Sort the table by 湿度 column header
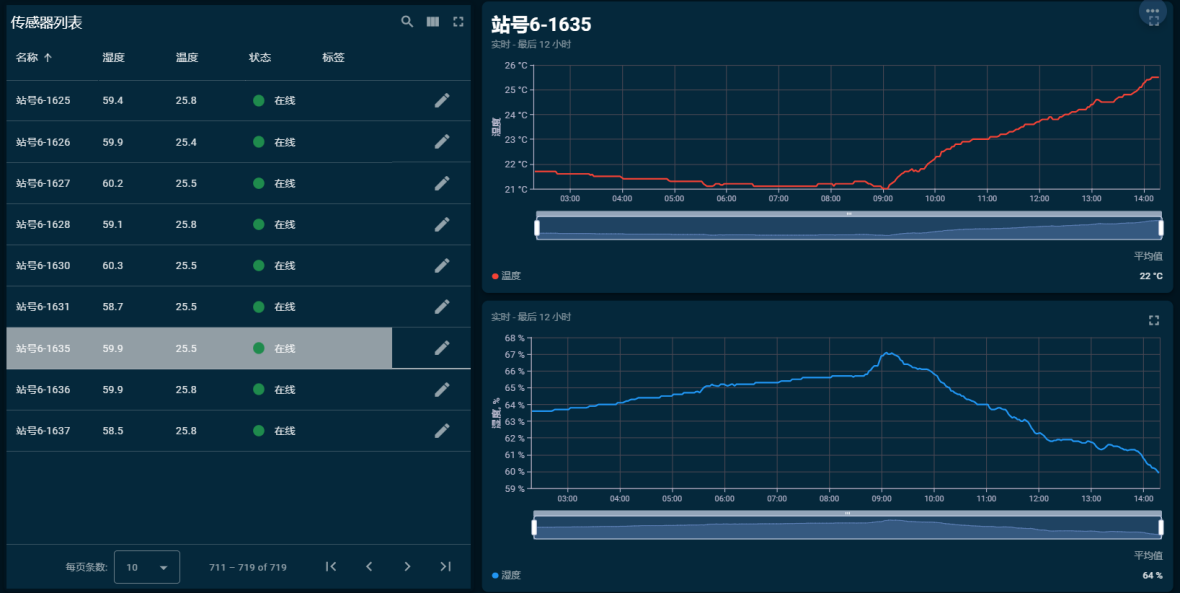 tap(113, 58)
